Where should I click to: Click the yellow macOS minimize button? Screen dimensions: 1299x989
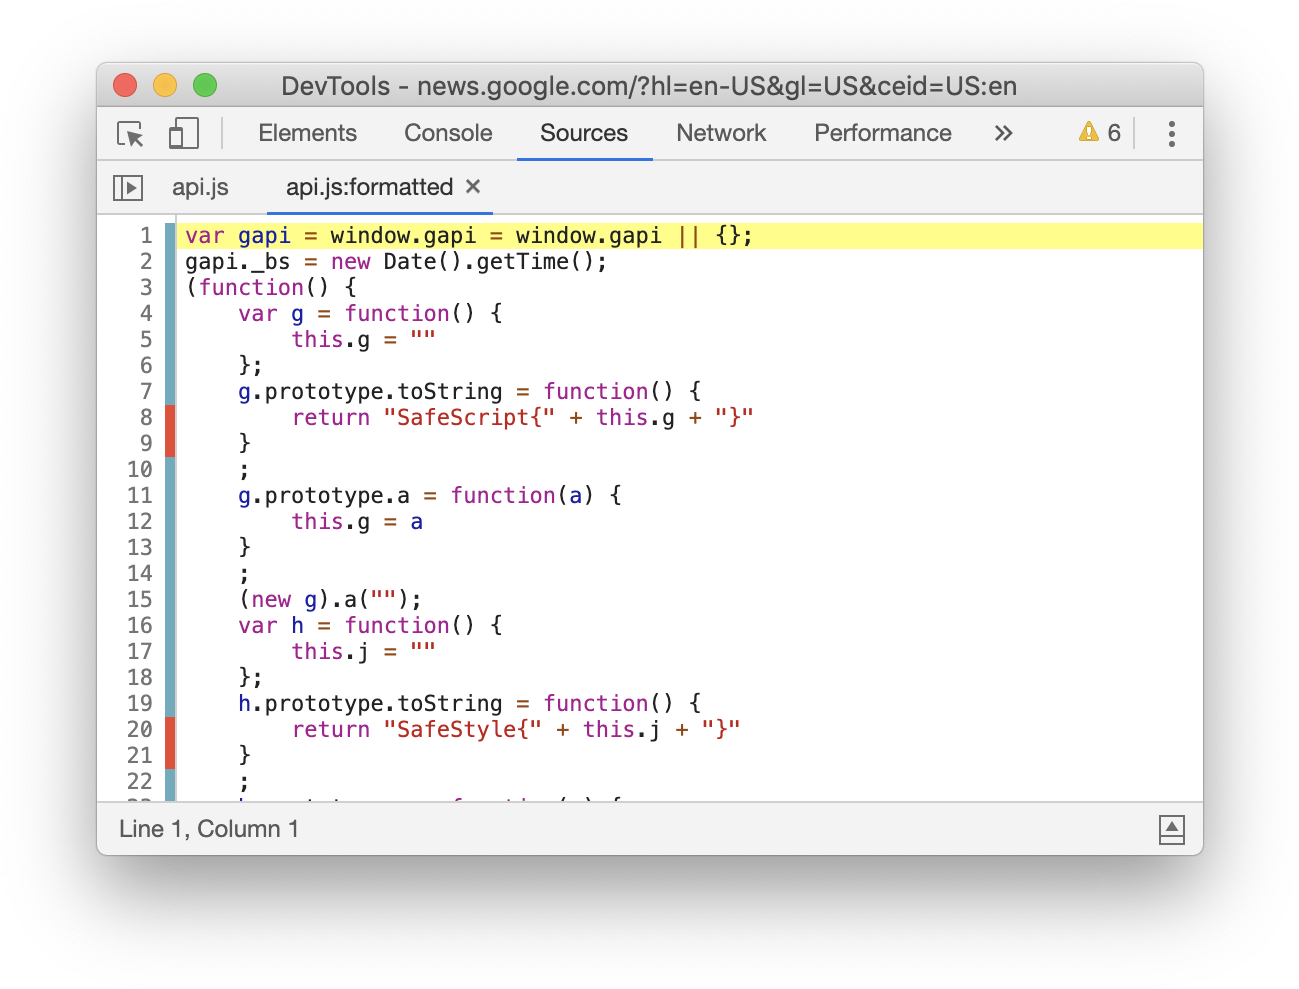[x=165, y=86]
